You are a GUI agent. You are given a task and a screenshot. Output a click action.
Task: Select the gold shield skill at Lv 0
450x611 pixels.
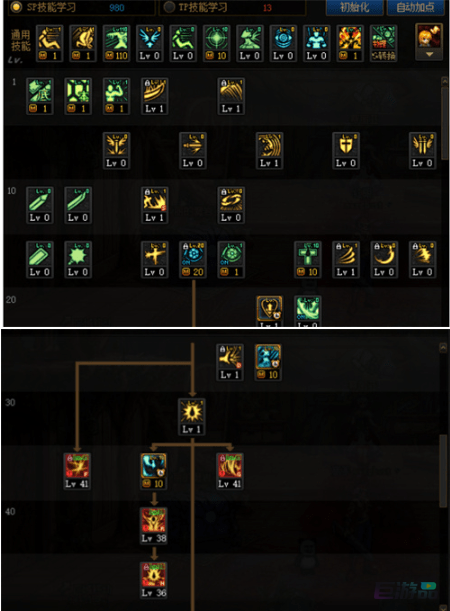point(346,150)
